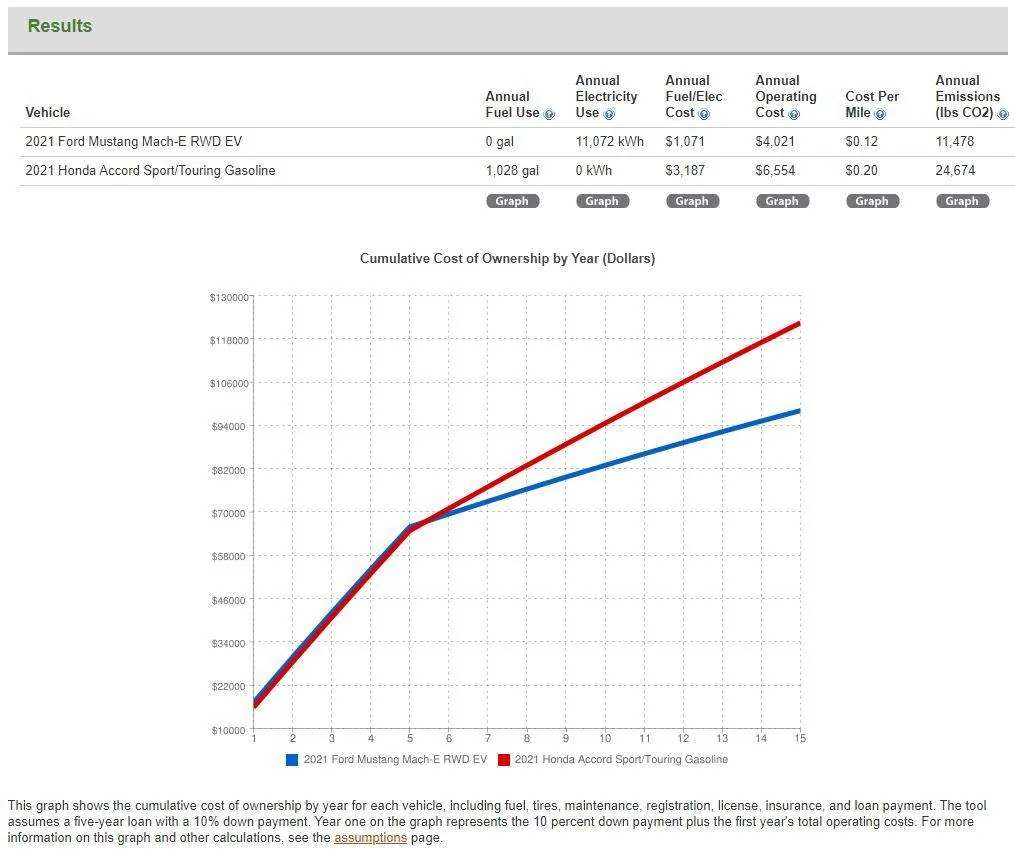This screenshot has height=849, width=1015.
Task: Open the assumptions page link
Action: pyautogui.click(x=370, y=838)
